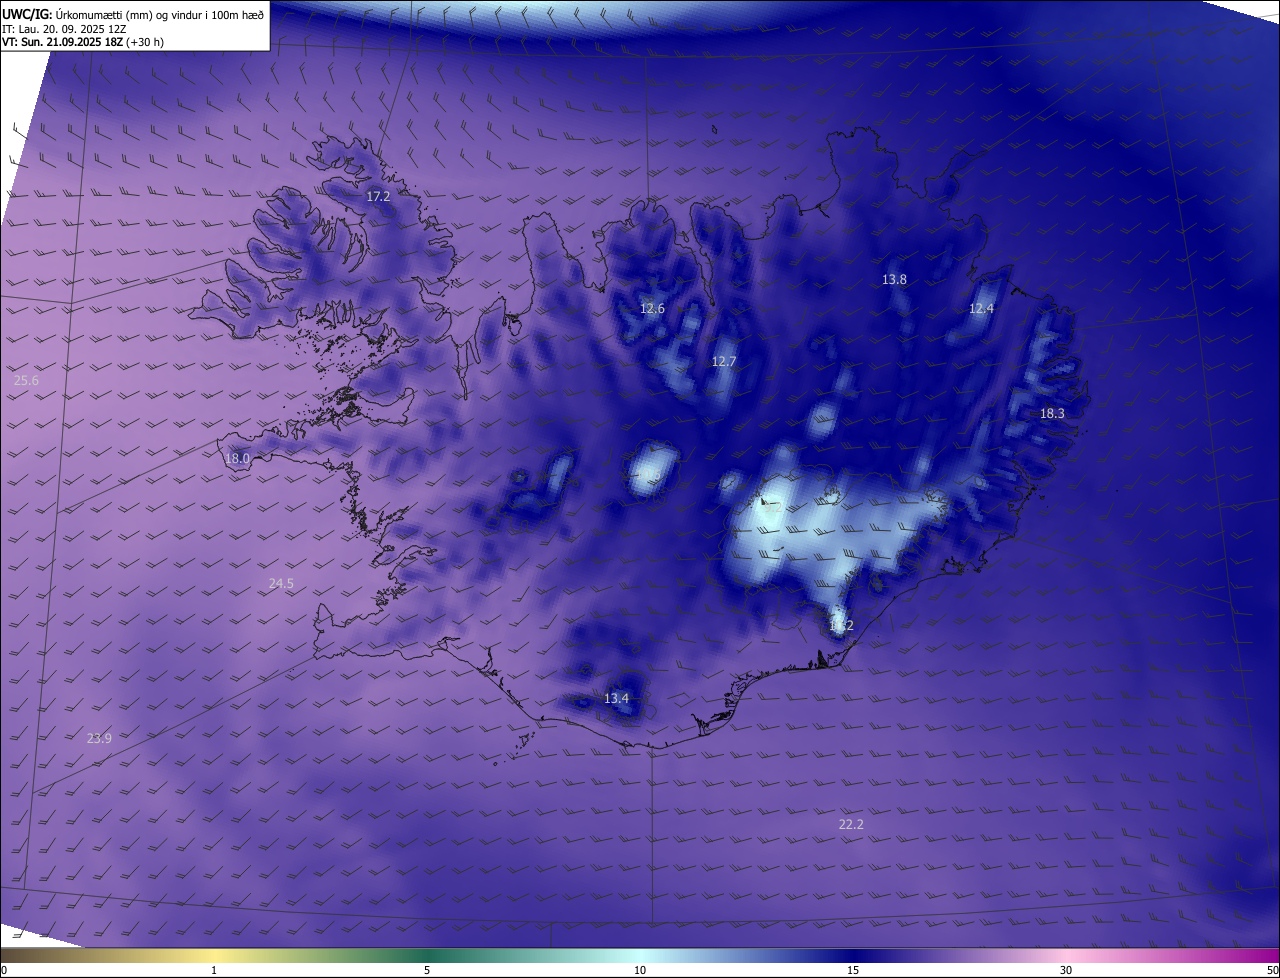Image resolution: width=1280 pixels, height=978 pixels.
Task: Click the 18.3 value near the east coast
Action: point(1052,413)
